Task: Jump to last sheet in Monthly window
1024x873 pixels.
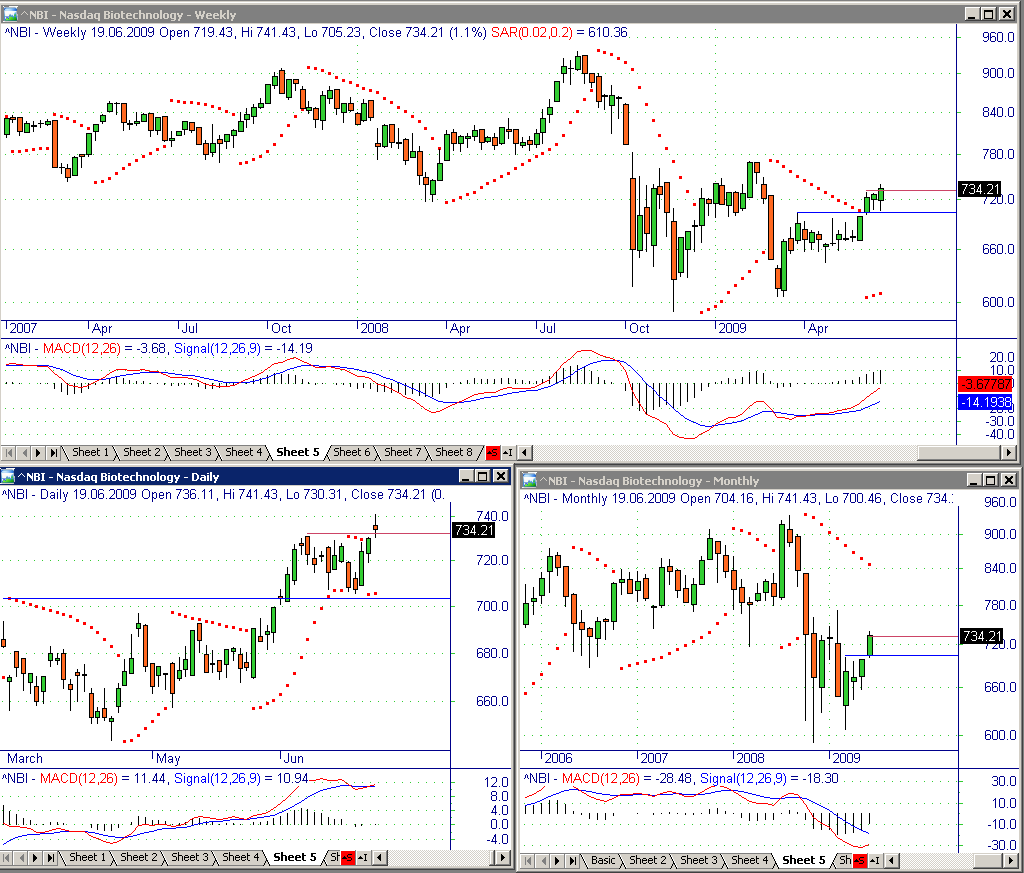Action: (x=573, y=861)
